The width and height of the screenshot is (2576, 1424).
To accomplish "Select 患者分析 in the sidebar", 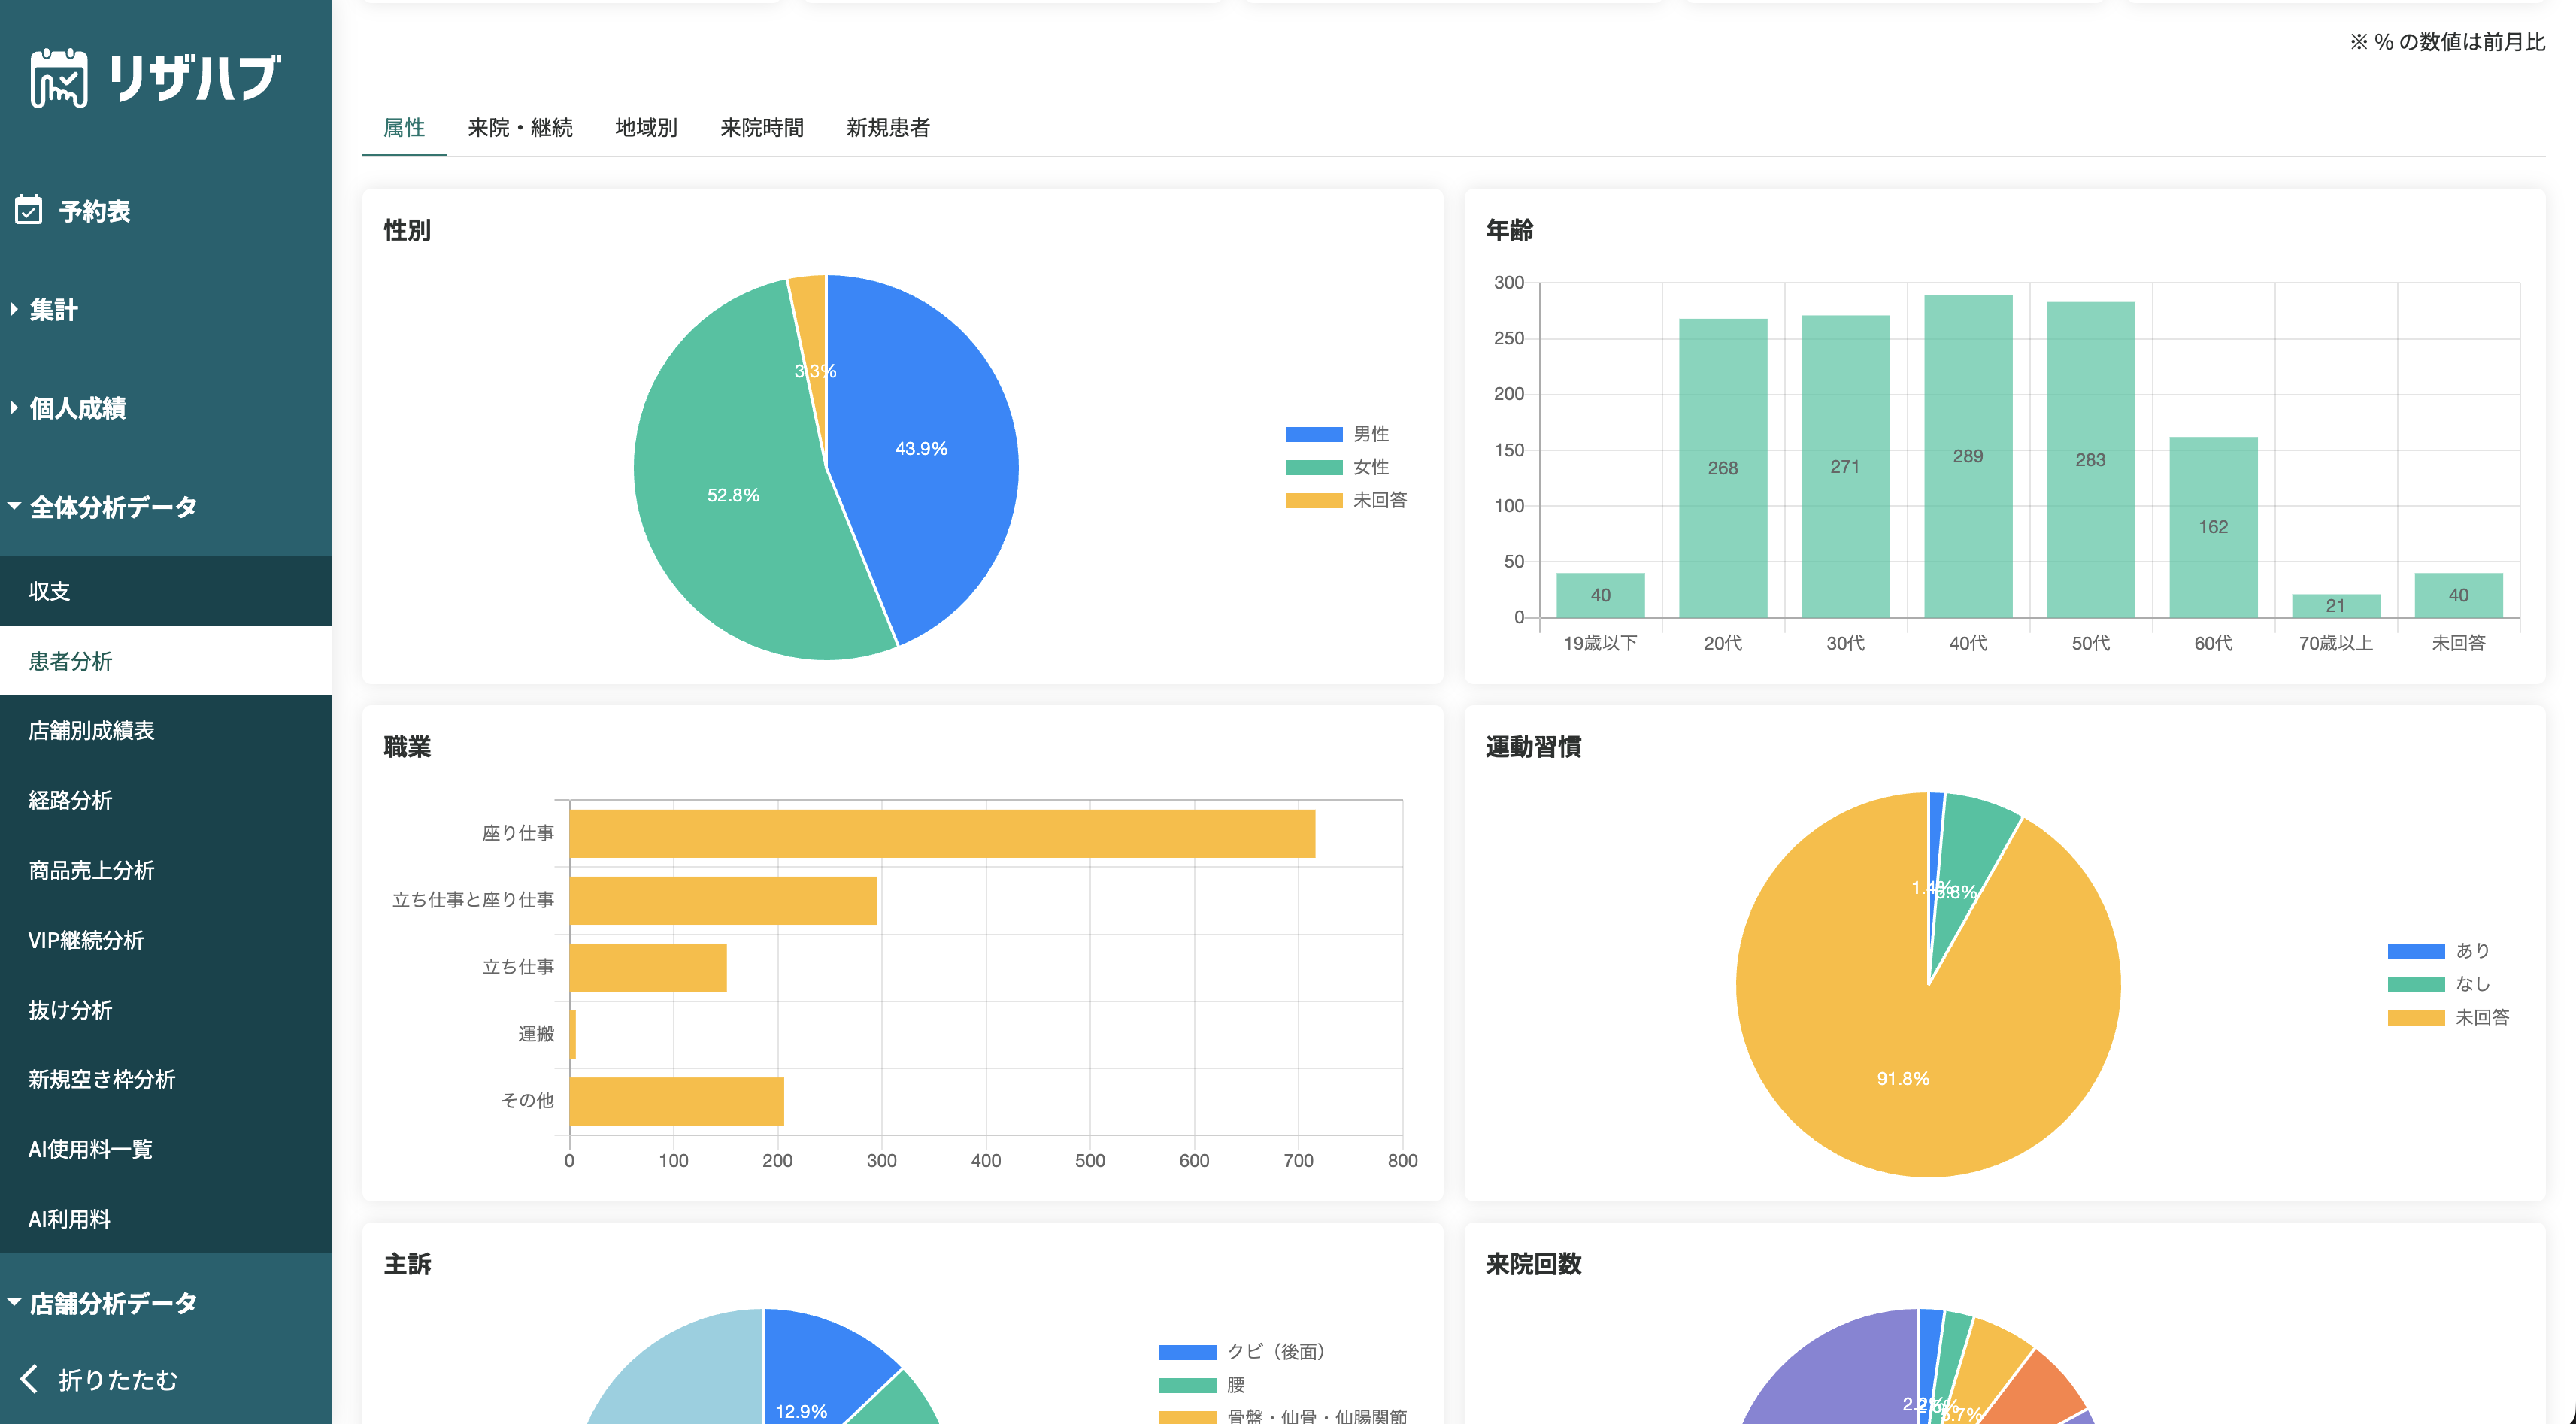I will [x=166, y=661].
